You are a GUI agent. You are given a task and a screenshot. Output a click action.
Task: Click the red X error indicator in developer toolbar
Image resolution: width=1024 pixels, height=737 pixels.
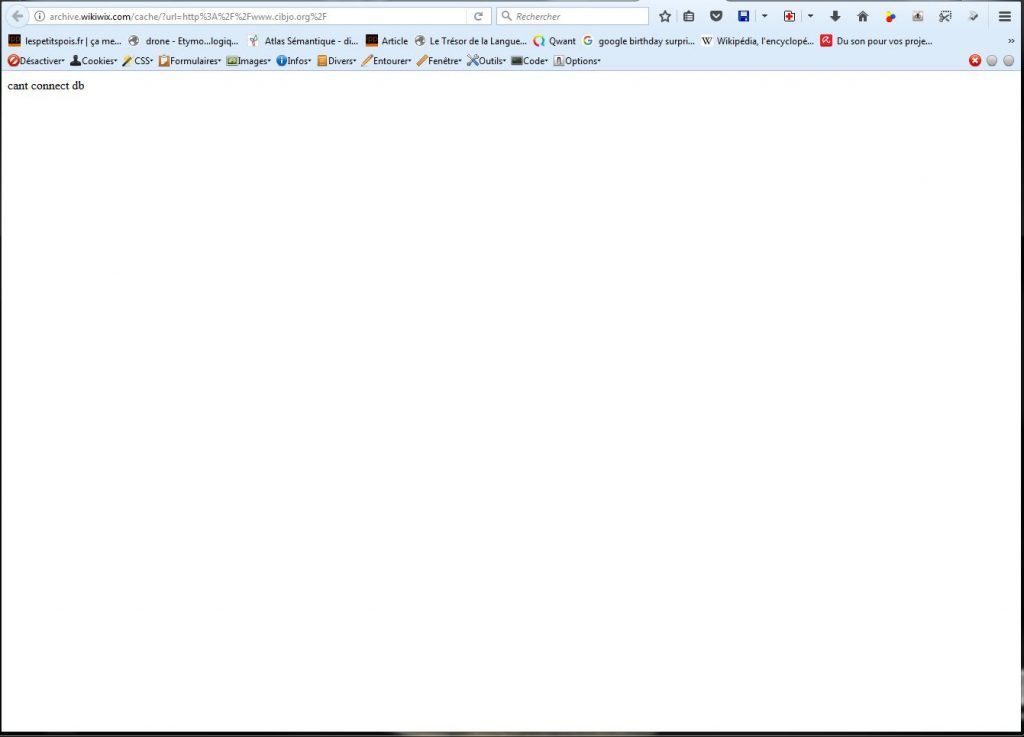tap(974, 61)
